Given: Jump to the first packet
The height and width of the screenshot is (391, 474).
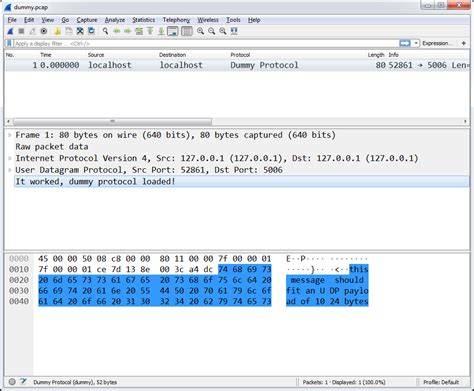Looking at the screenshot, I should (x=150, y=31).
